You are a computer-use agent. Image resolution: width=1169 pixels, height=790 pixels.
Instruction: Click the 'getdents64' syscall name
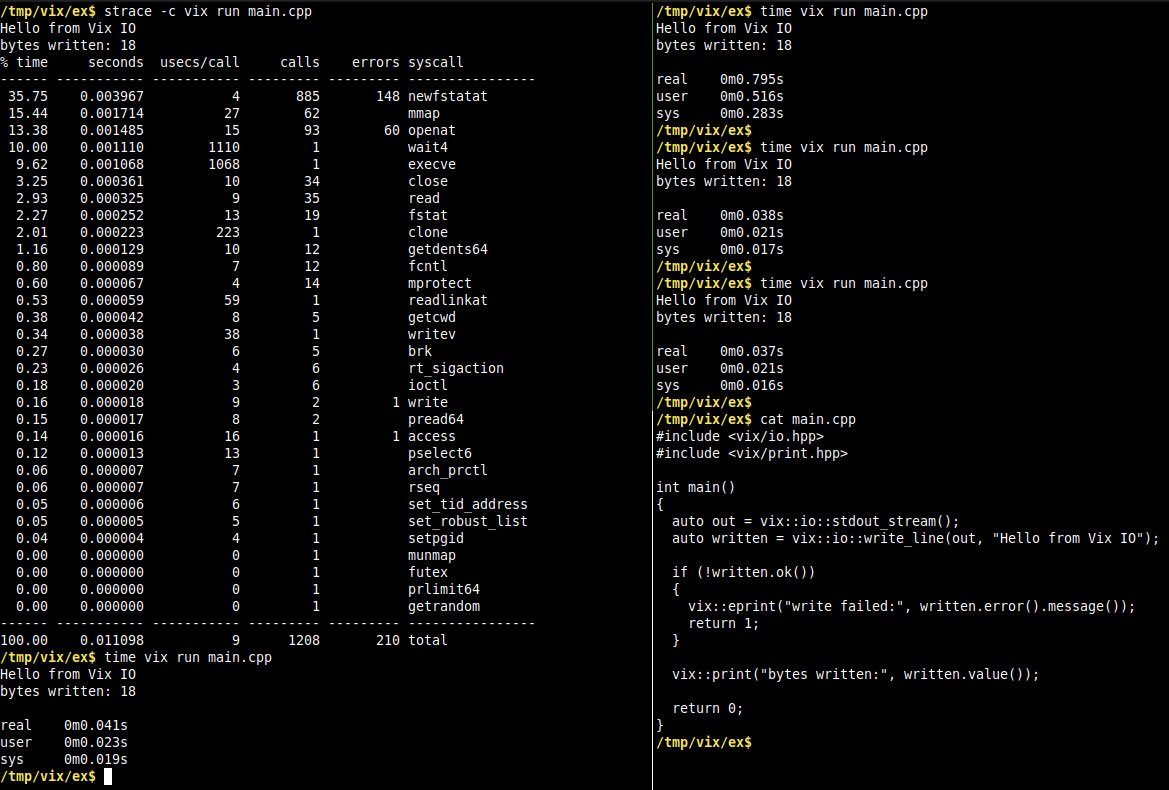click(447, 249)
